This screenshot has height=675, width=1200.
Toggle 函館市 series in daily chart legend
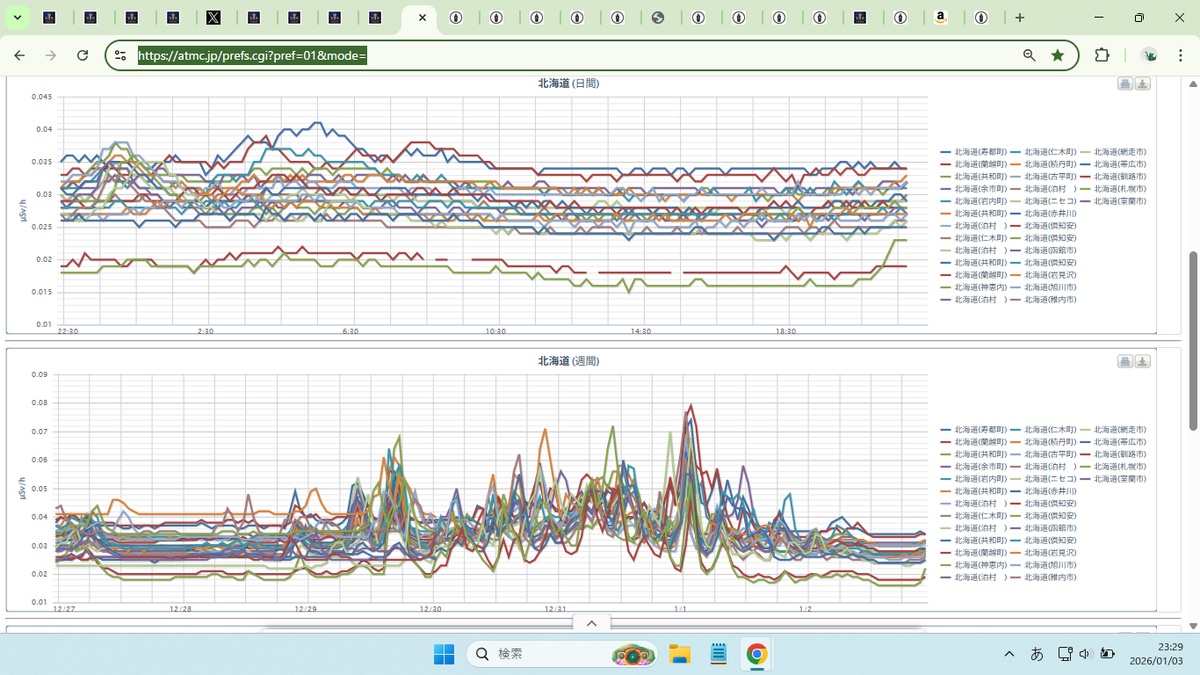click(x=1043, y=250)
